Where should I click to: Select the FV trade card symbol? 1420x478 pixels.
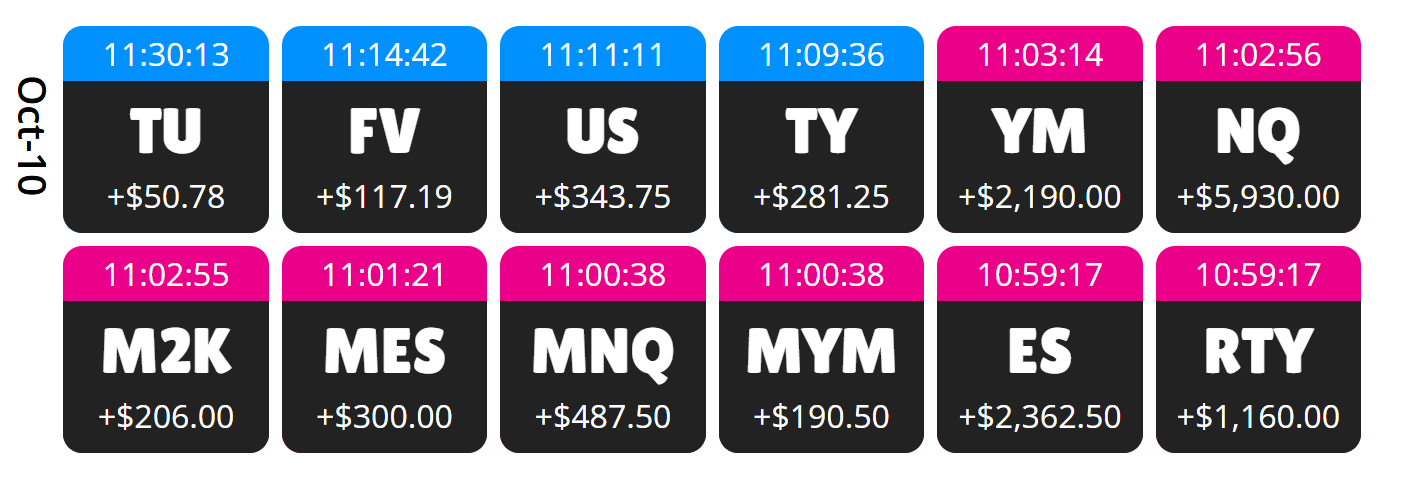click(384, 132)
